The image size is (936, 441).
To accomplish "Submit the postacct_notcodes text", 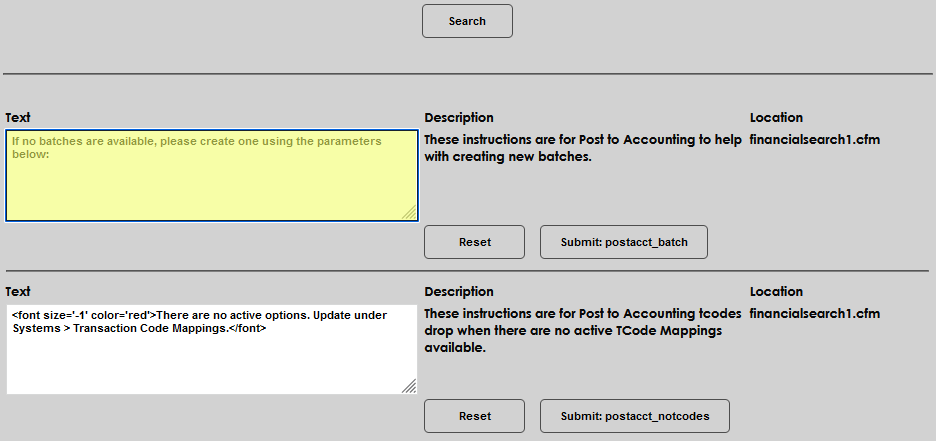I will click(x=635, y=416).
